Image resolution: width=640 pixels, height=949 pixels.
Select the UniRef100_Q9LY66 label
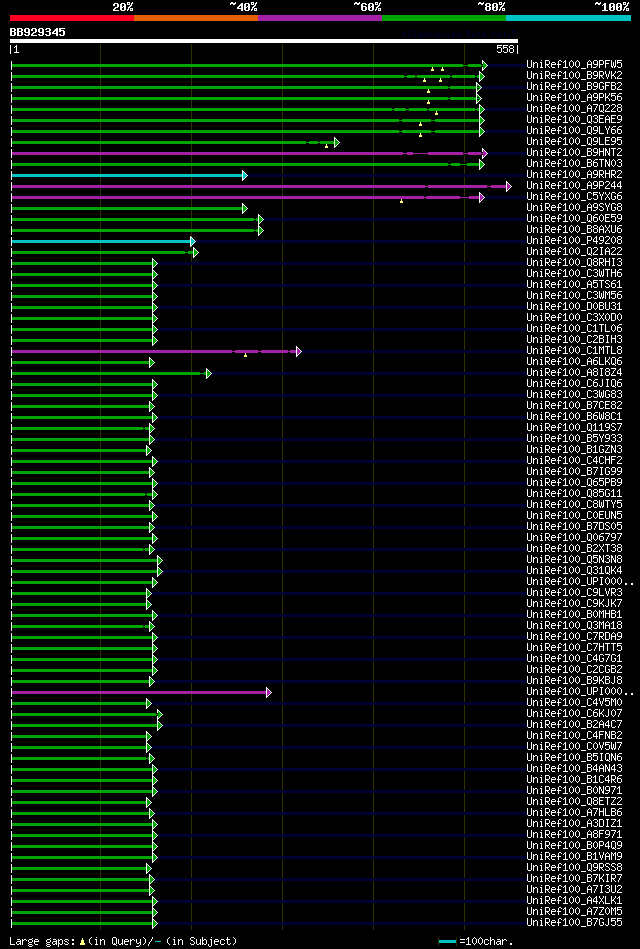(575, 130)
